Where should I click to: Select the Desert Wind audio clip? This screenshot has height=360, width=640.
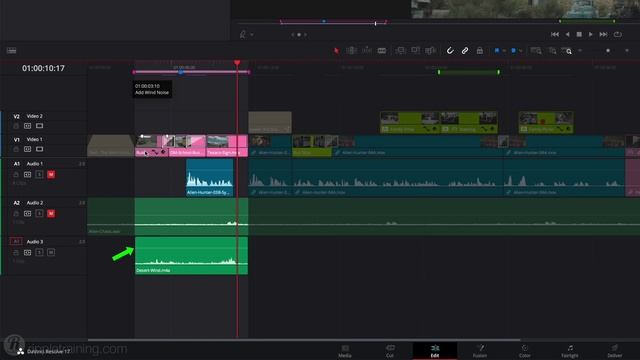pos(191,256)
